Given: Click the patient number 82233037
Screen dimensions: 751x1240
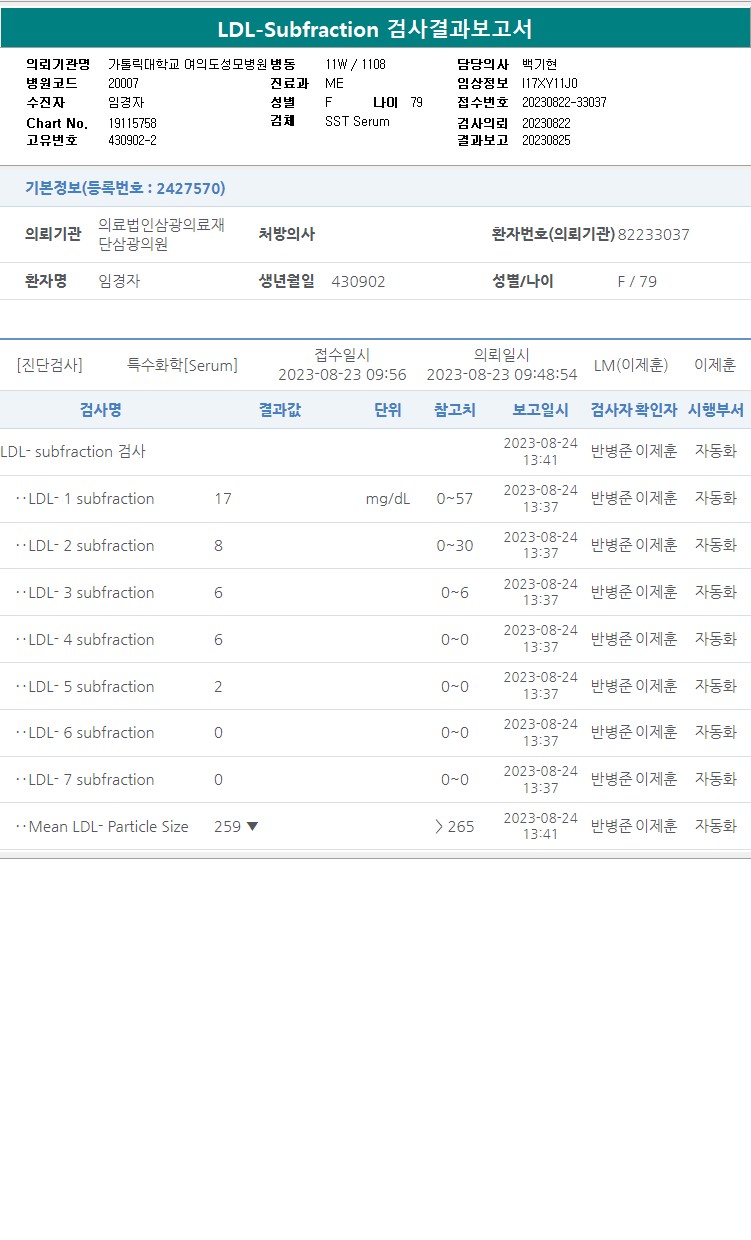Looking at the screenshot, I should [x=654, y=235].
